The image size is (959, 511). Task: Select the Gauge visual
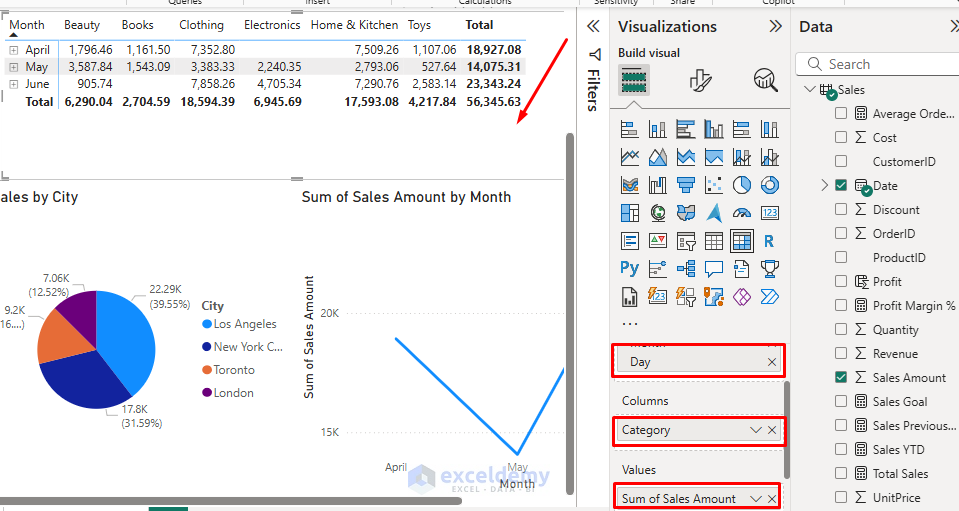point(742,213)
